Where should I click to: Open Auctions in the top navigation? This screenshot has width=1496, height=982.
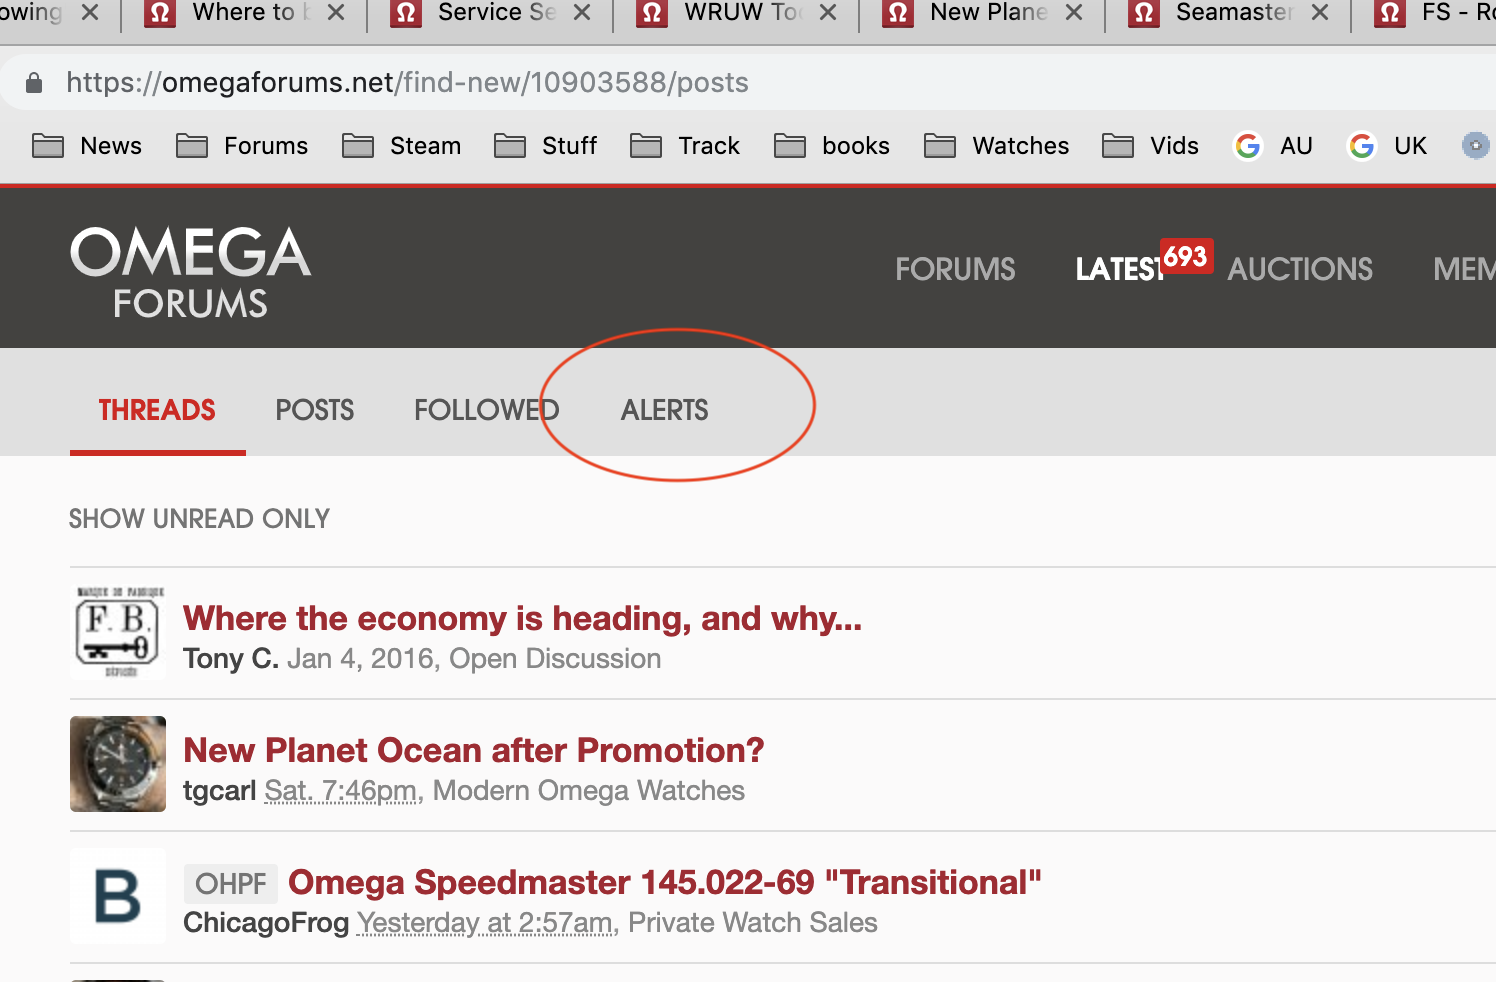point(1299,269)
